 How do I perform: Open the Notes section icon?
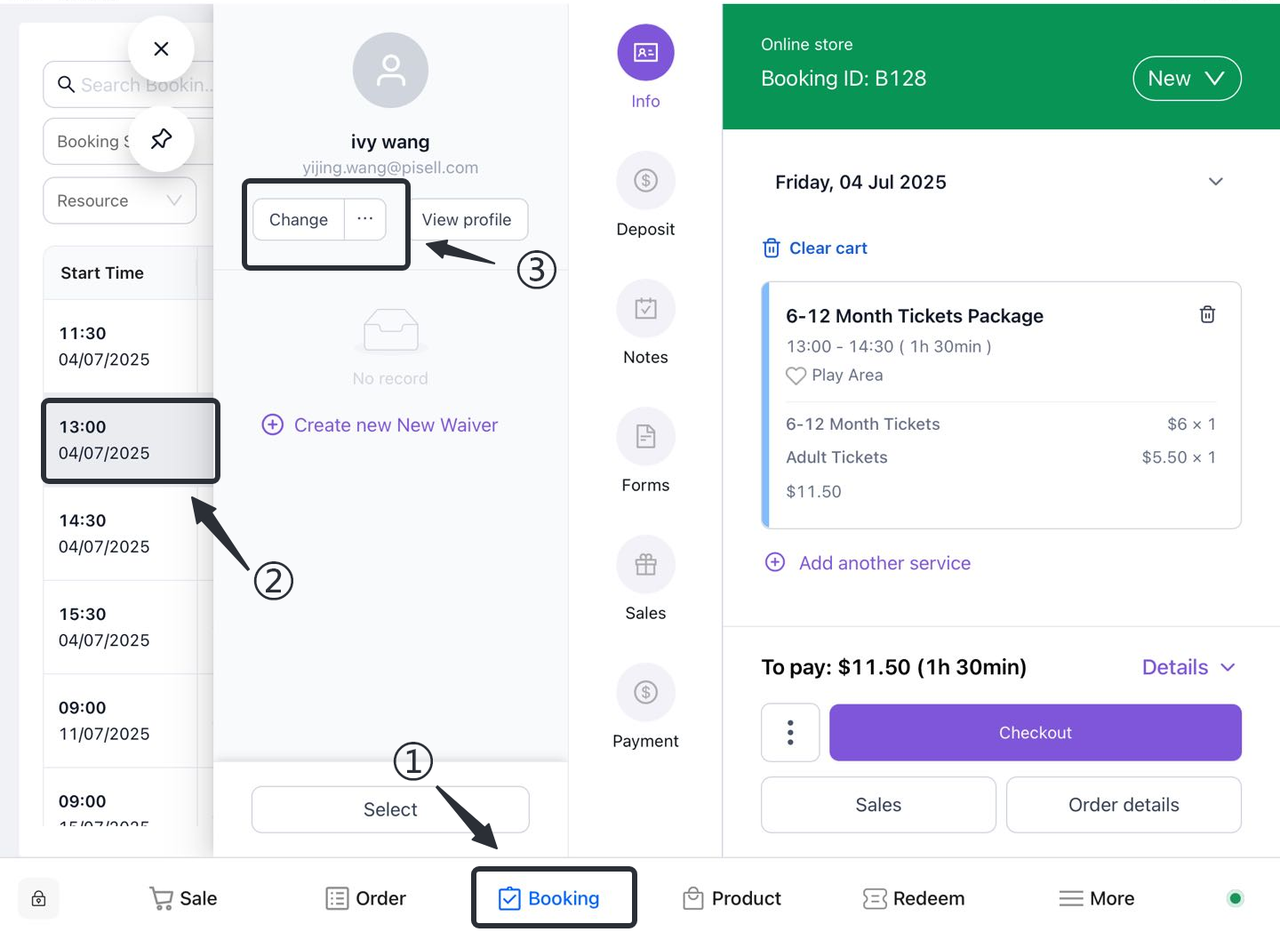coord(646,309)
